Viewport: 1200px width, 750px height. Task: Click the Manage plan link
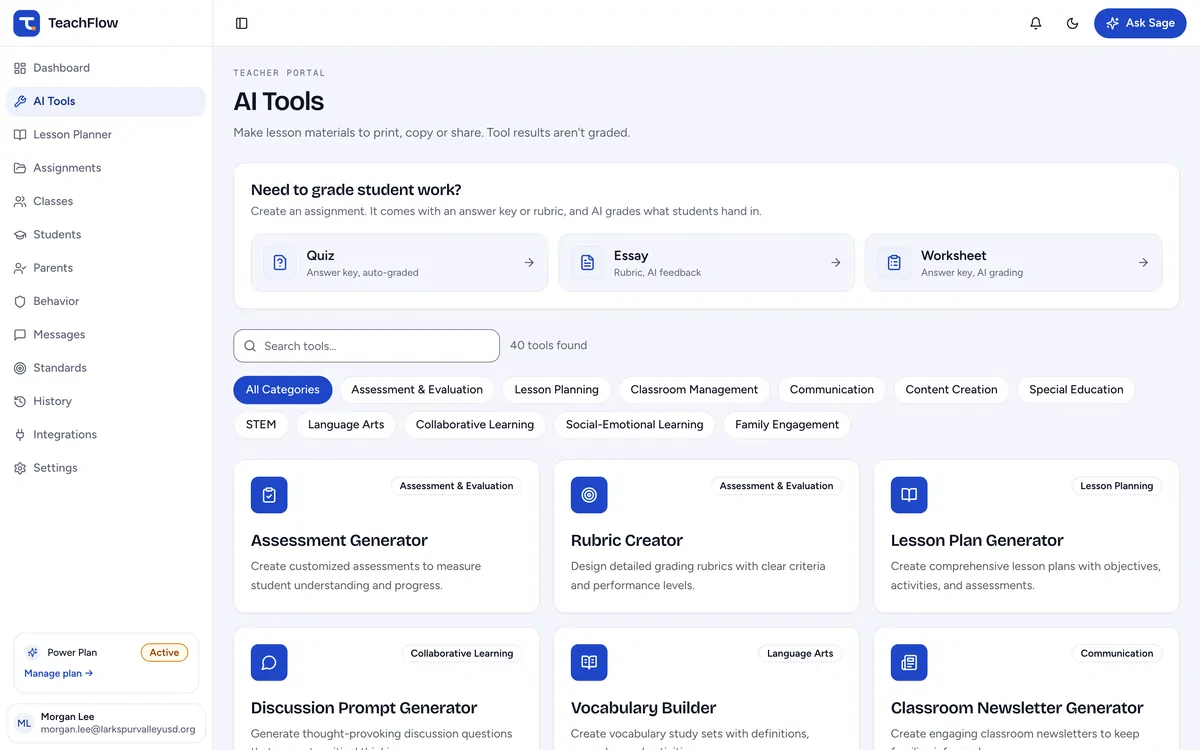coord(58,674)
